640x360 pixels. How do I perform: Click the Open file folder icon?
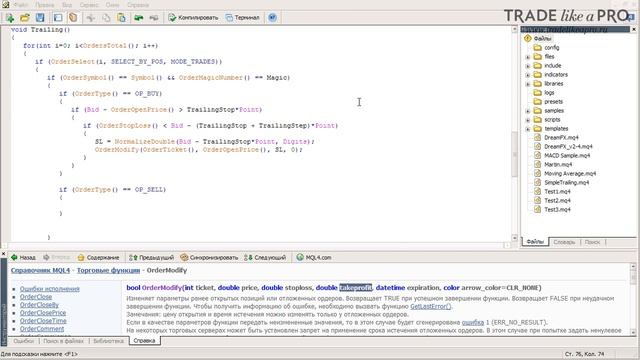pos(25,18)
